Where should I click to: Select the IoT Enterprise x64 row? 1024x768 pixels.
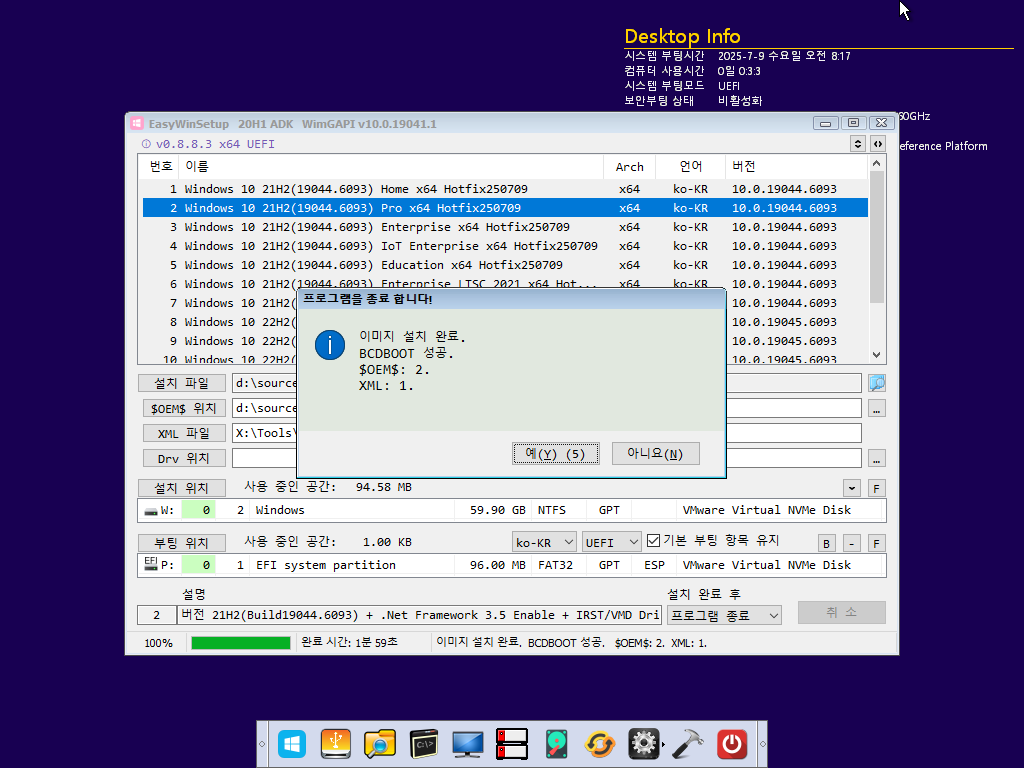click(x=505, y=246)
